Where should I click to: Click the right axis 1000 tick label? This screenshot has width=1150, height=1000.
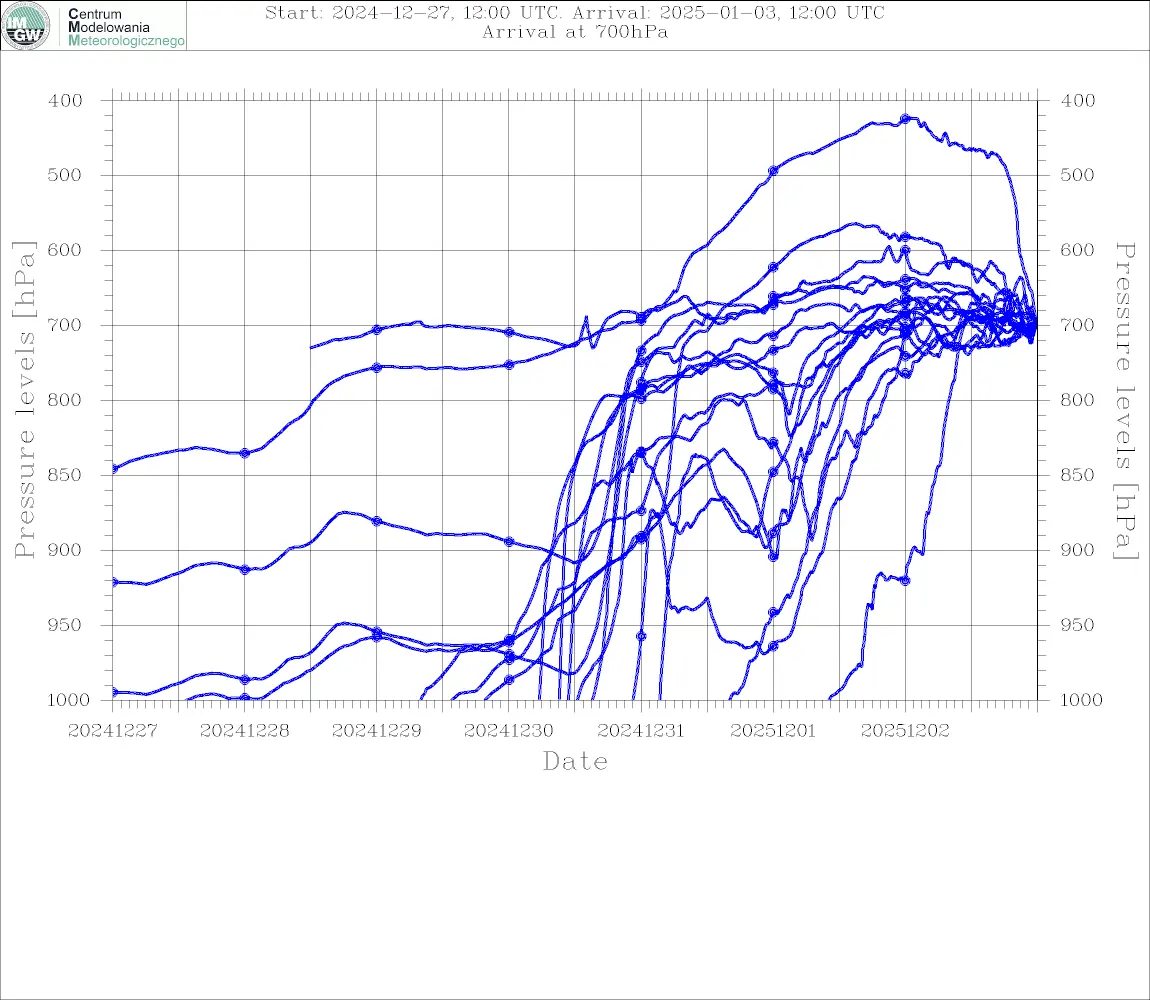coord(1080,700)
